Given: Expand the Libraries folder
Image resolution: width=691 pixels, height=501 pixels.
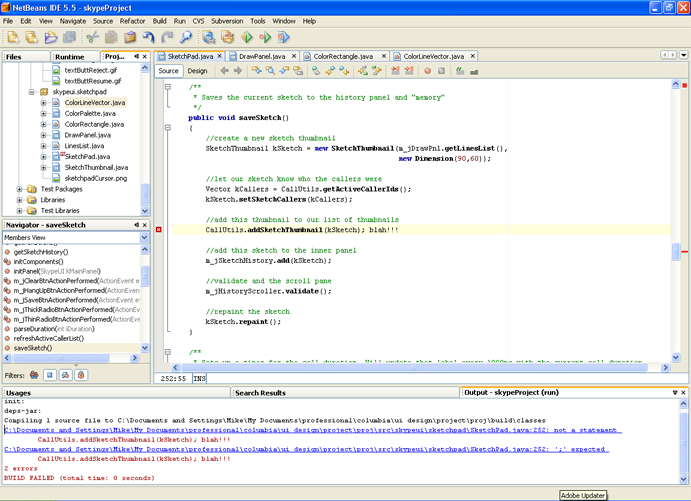Looking at the screenshot, I should (x=19, y=200).
